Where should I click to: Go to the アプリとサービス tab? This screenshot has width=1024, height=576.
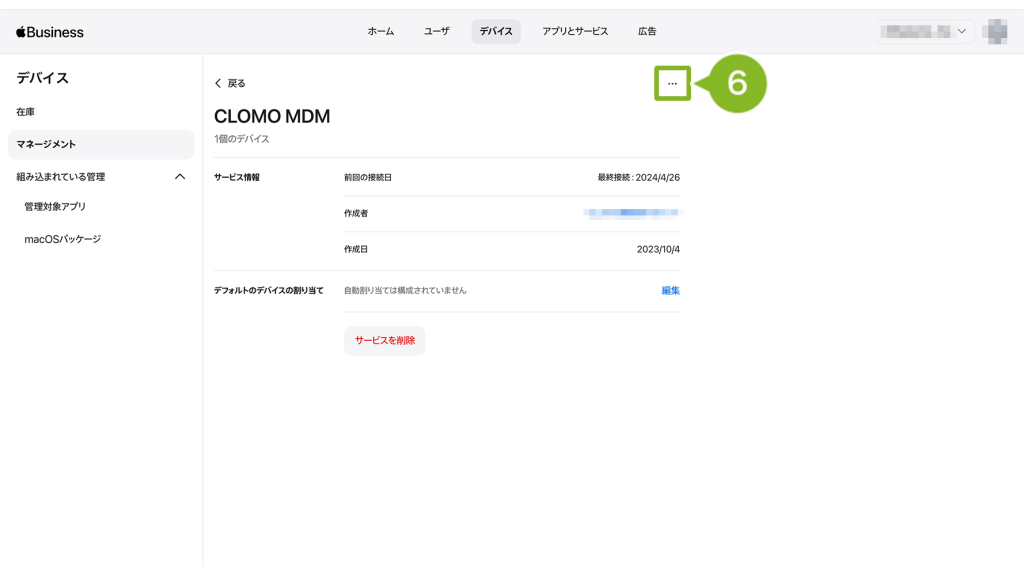(x=575, y=32)
